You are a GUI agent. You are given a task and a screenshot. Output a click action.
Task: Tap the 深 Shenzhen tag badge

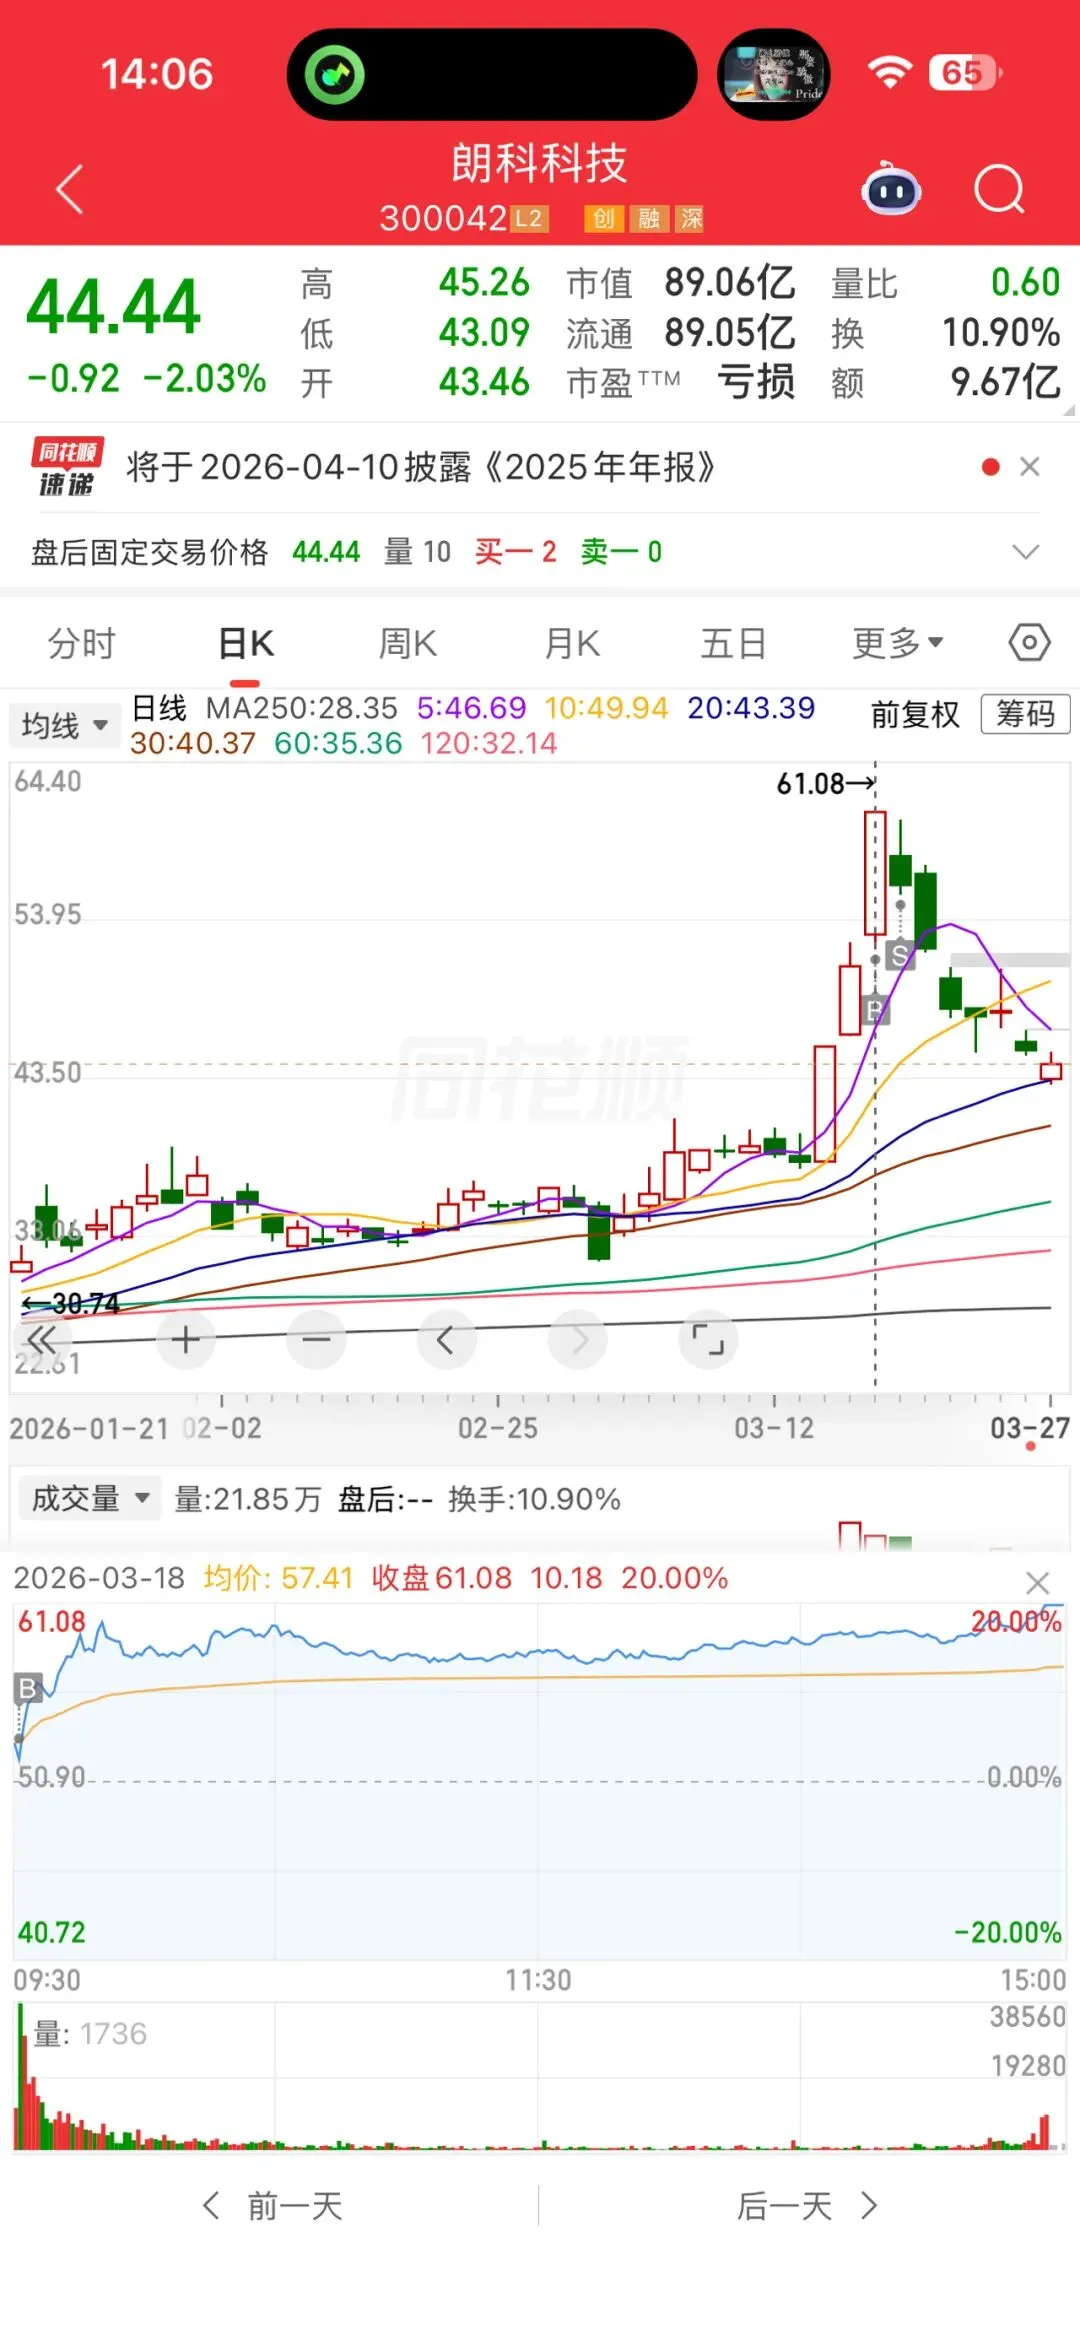pos(691,218)
